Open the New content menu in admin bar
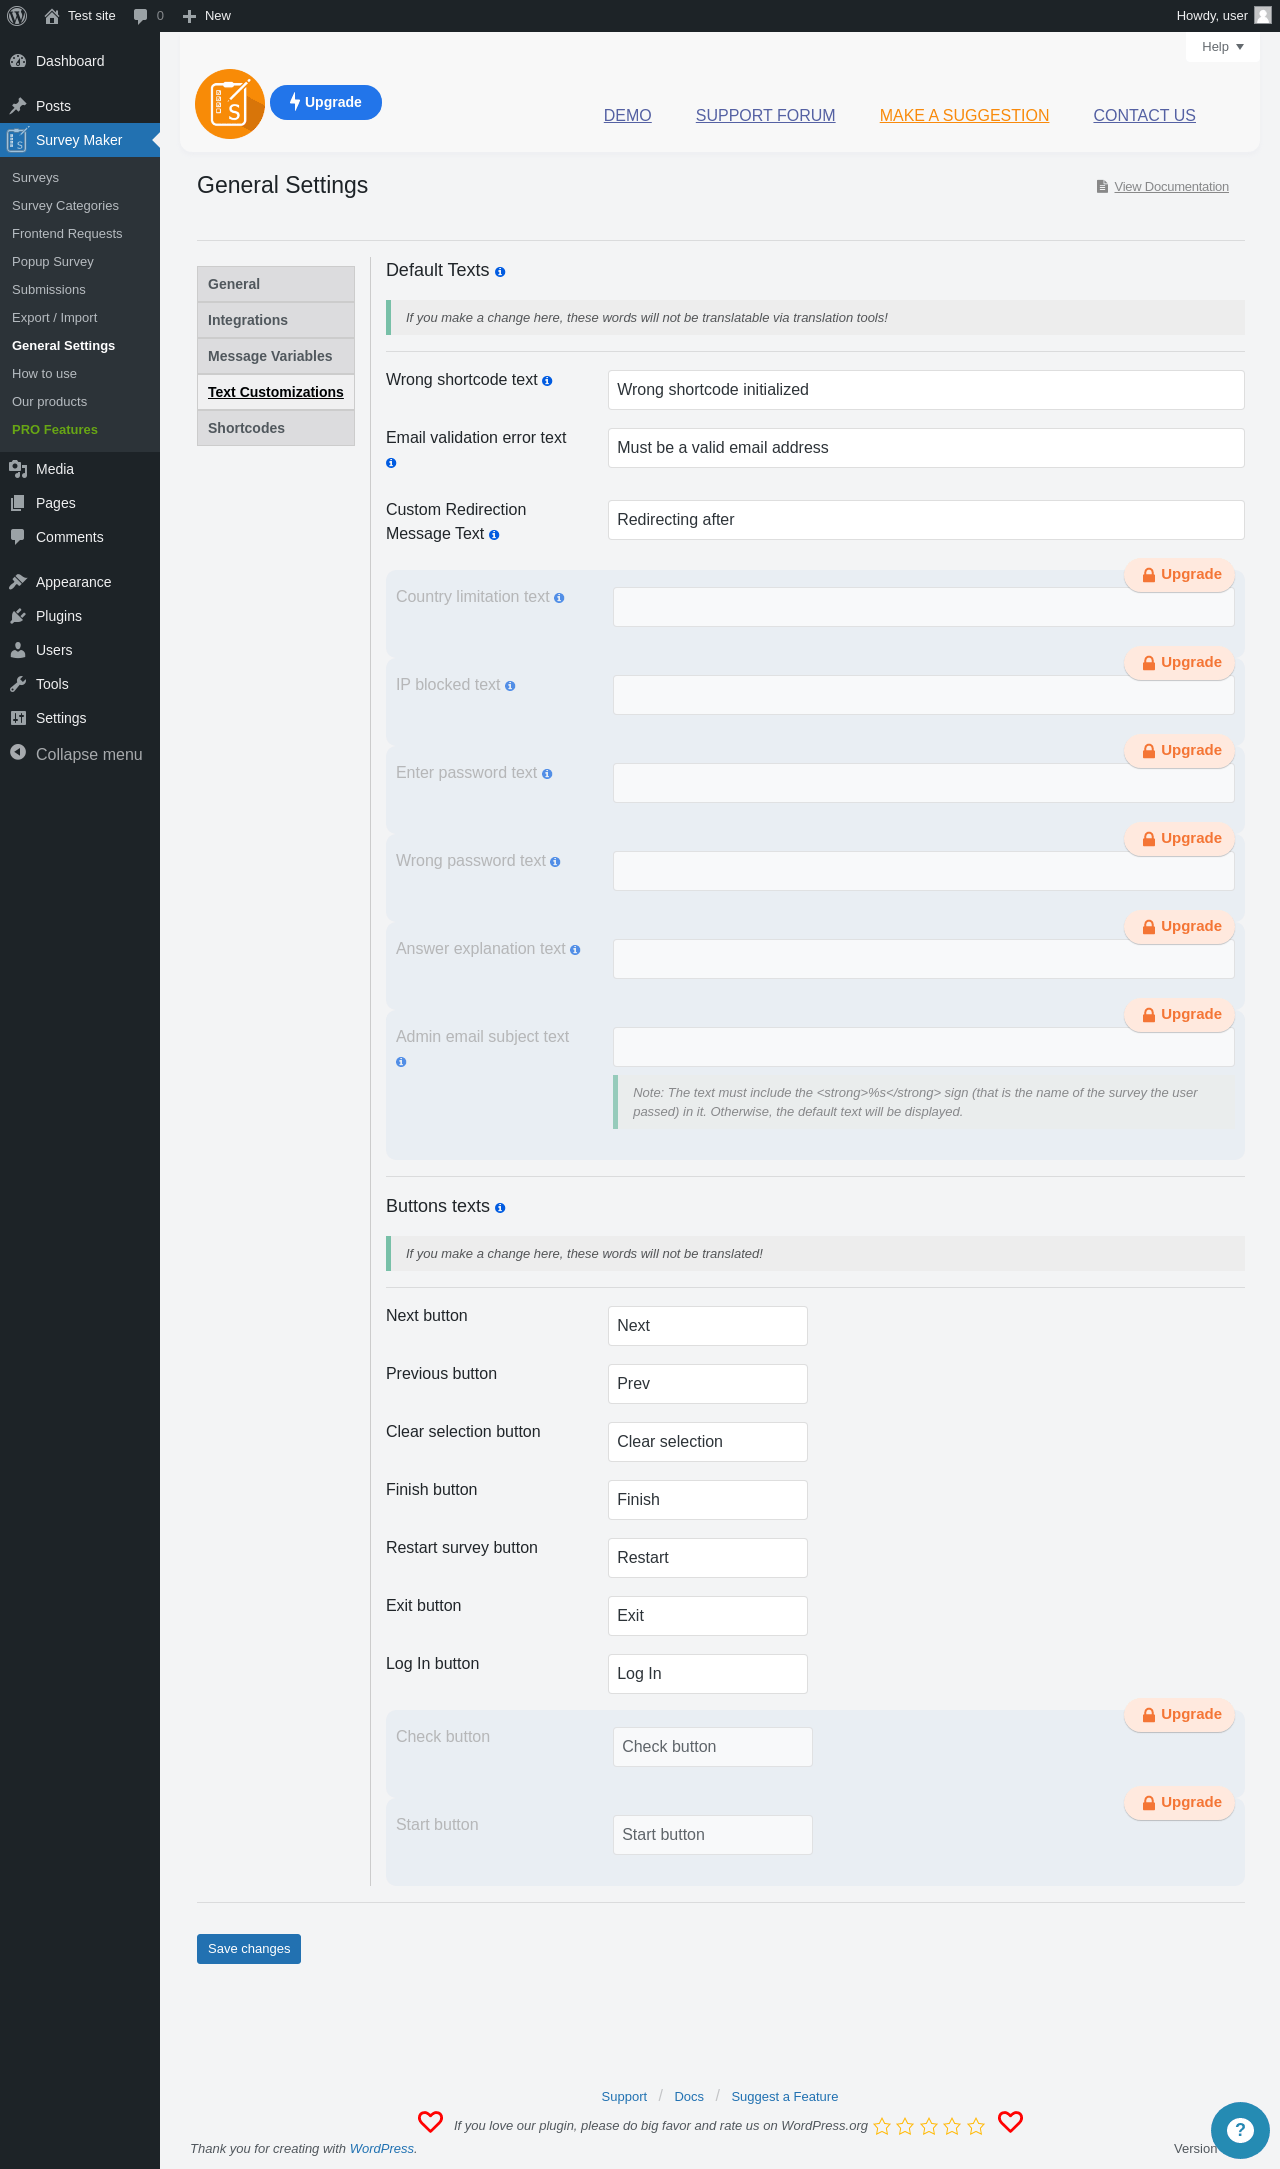Image resolution: width=1280 pixels, height=2169 pixels. pyautogui.click(x=207, y=16)
